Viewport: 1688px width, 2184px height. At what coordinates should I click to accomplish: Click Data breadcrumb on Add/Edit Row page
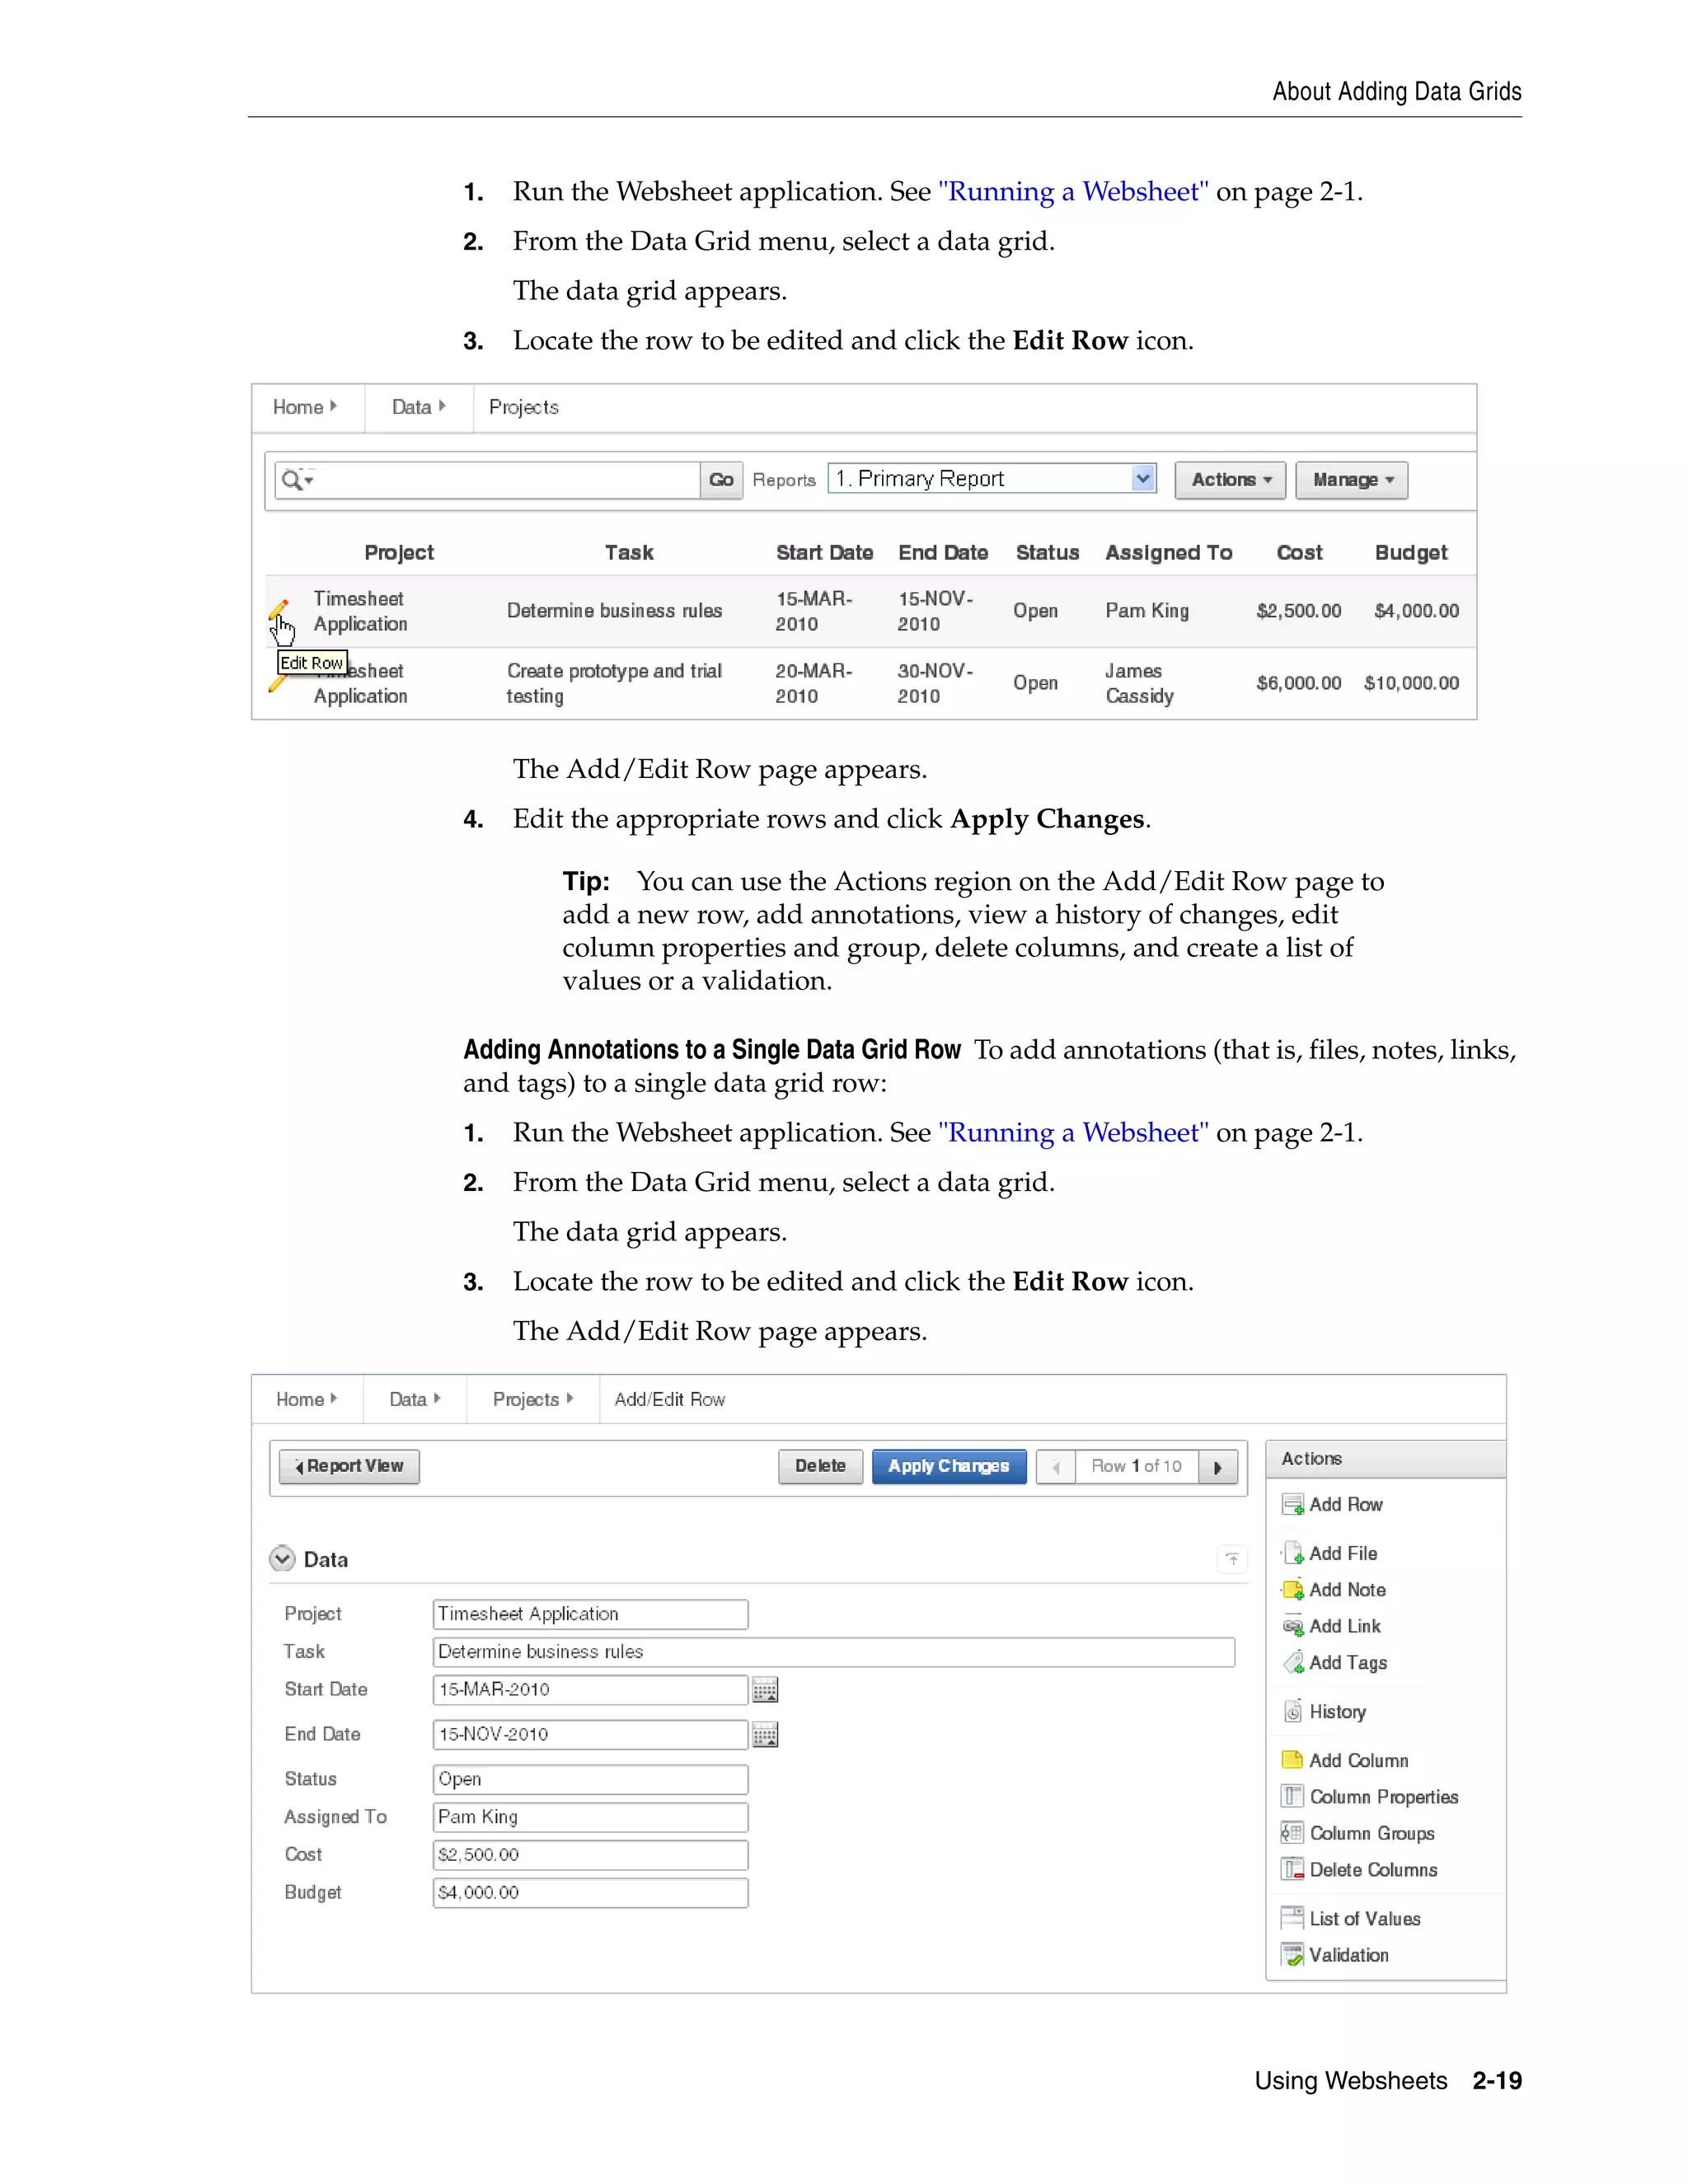tap(408, 1400)
